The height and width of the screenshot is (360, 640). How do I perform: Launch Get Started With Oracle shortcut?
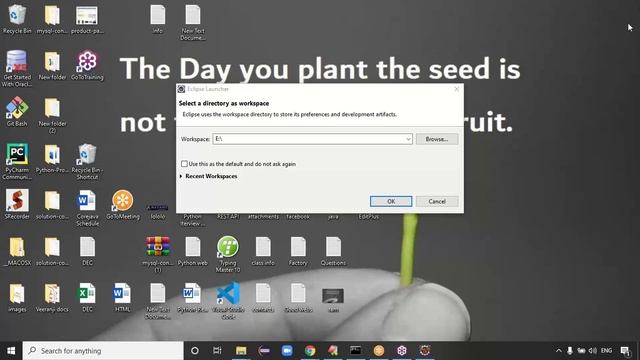click(x=17, y=69)
